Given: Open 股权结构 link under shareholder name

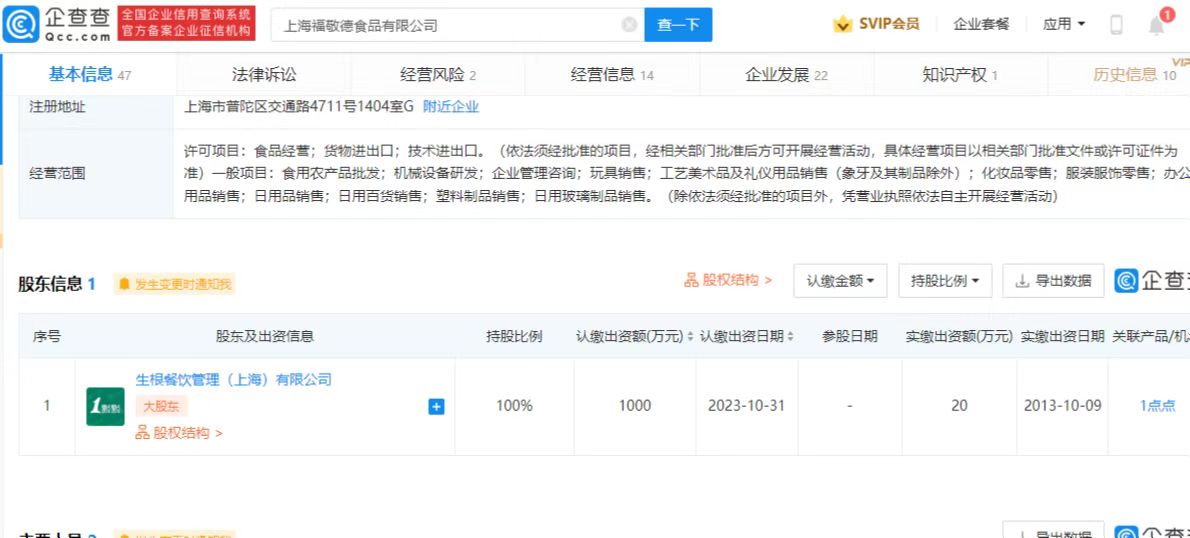Looking at the screenshot, I should coord(179,433).
